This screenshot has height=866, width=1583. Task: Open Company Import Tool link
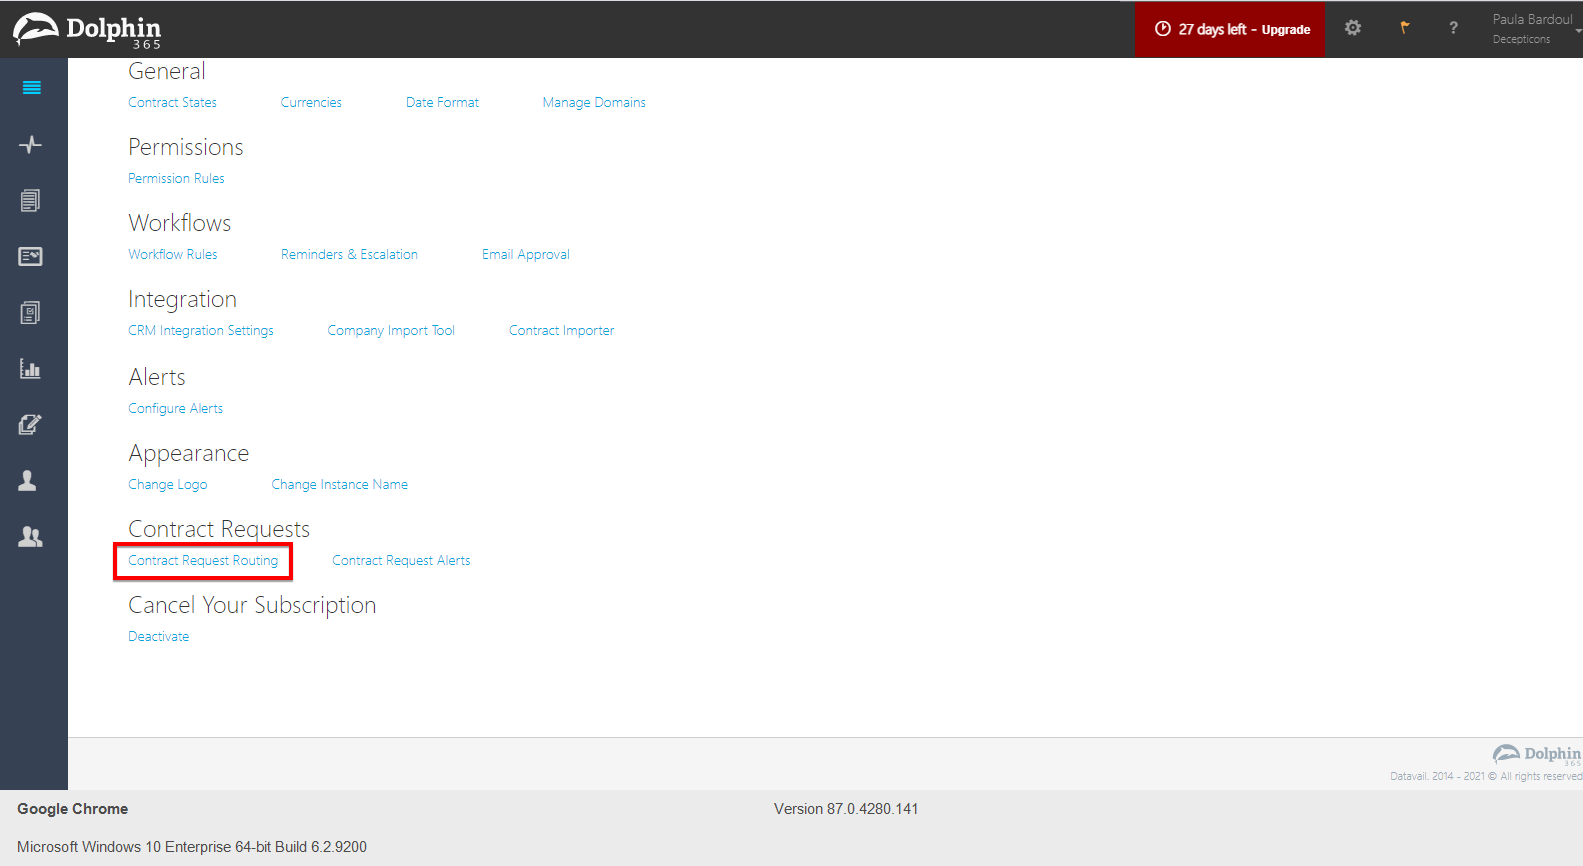(391, 330)
